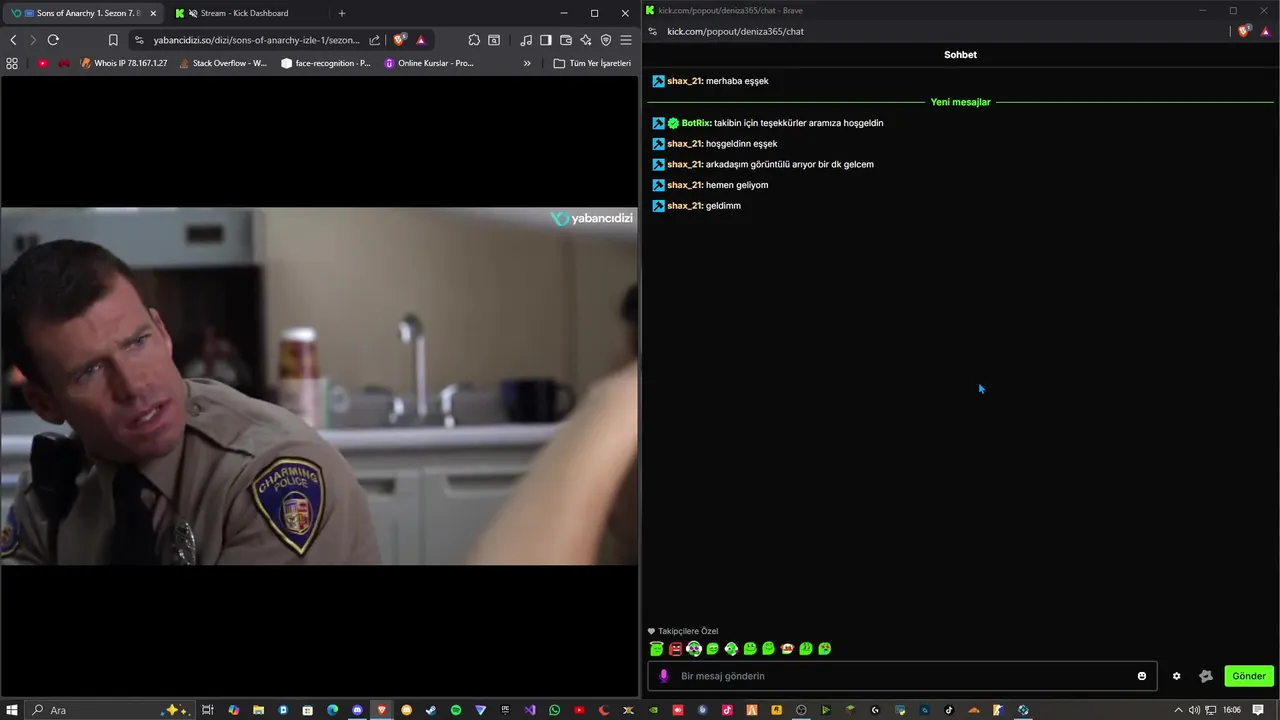Open WhatsApp from taskbar
Viewport: 1280px width, 720px height.
(x=555, y=710)
